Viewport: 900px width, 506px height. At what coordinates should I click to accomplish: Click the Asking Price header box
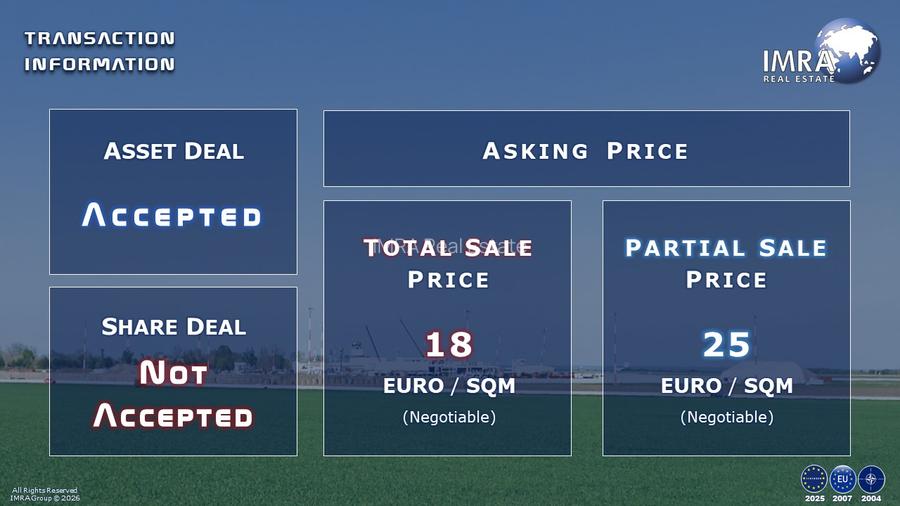click(586, 151)
